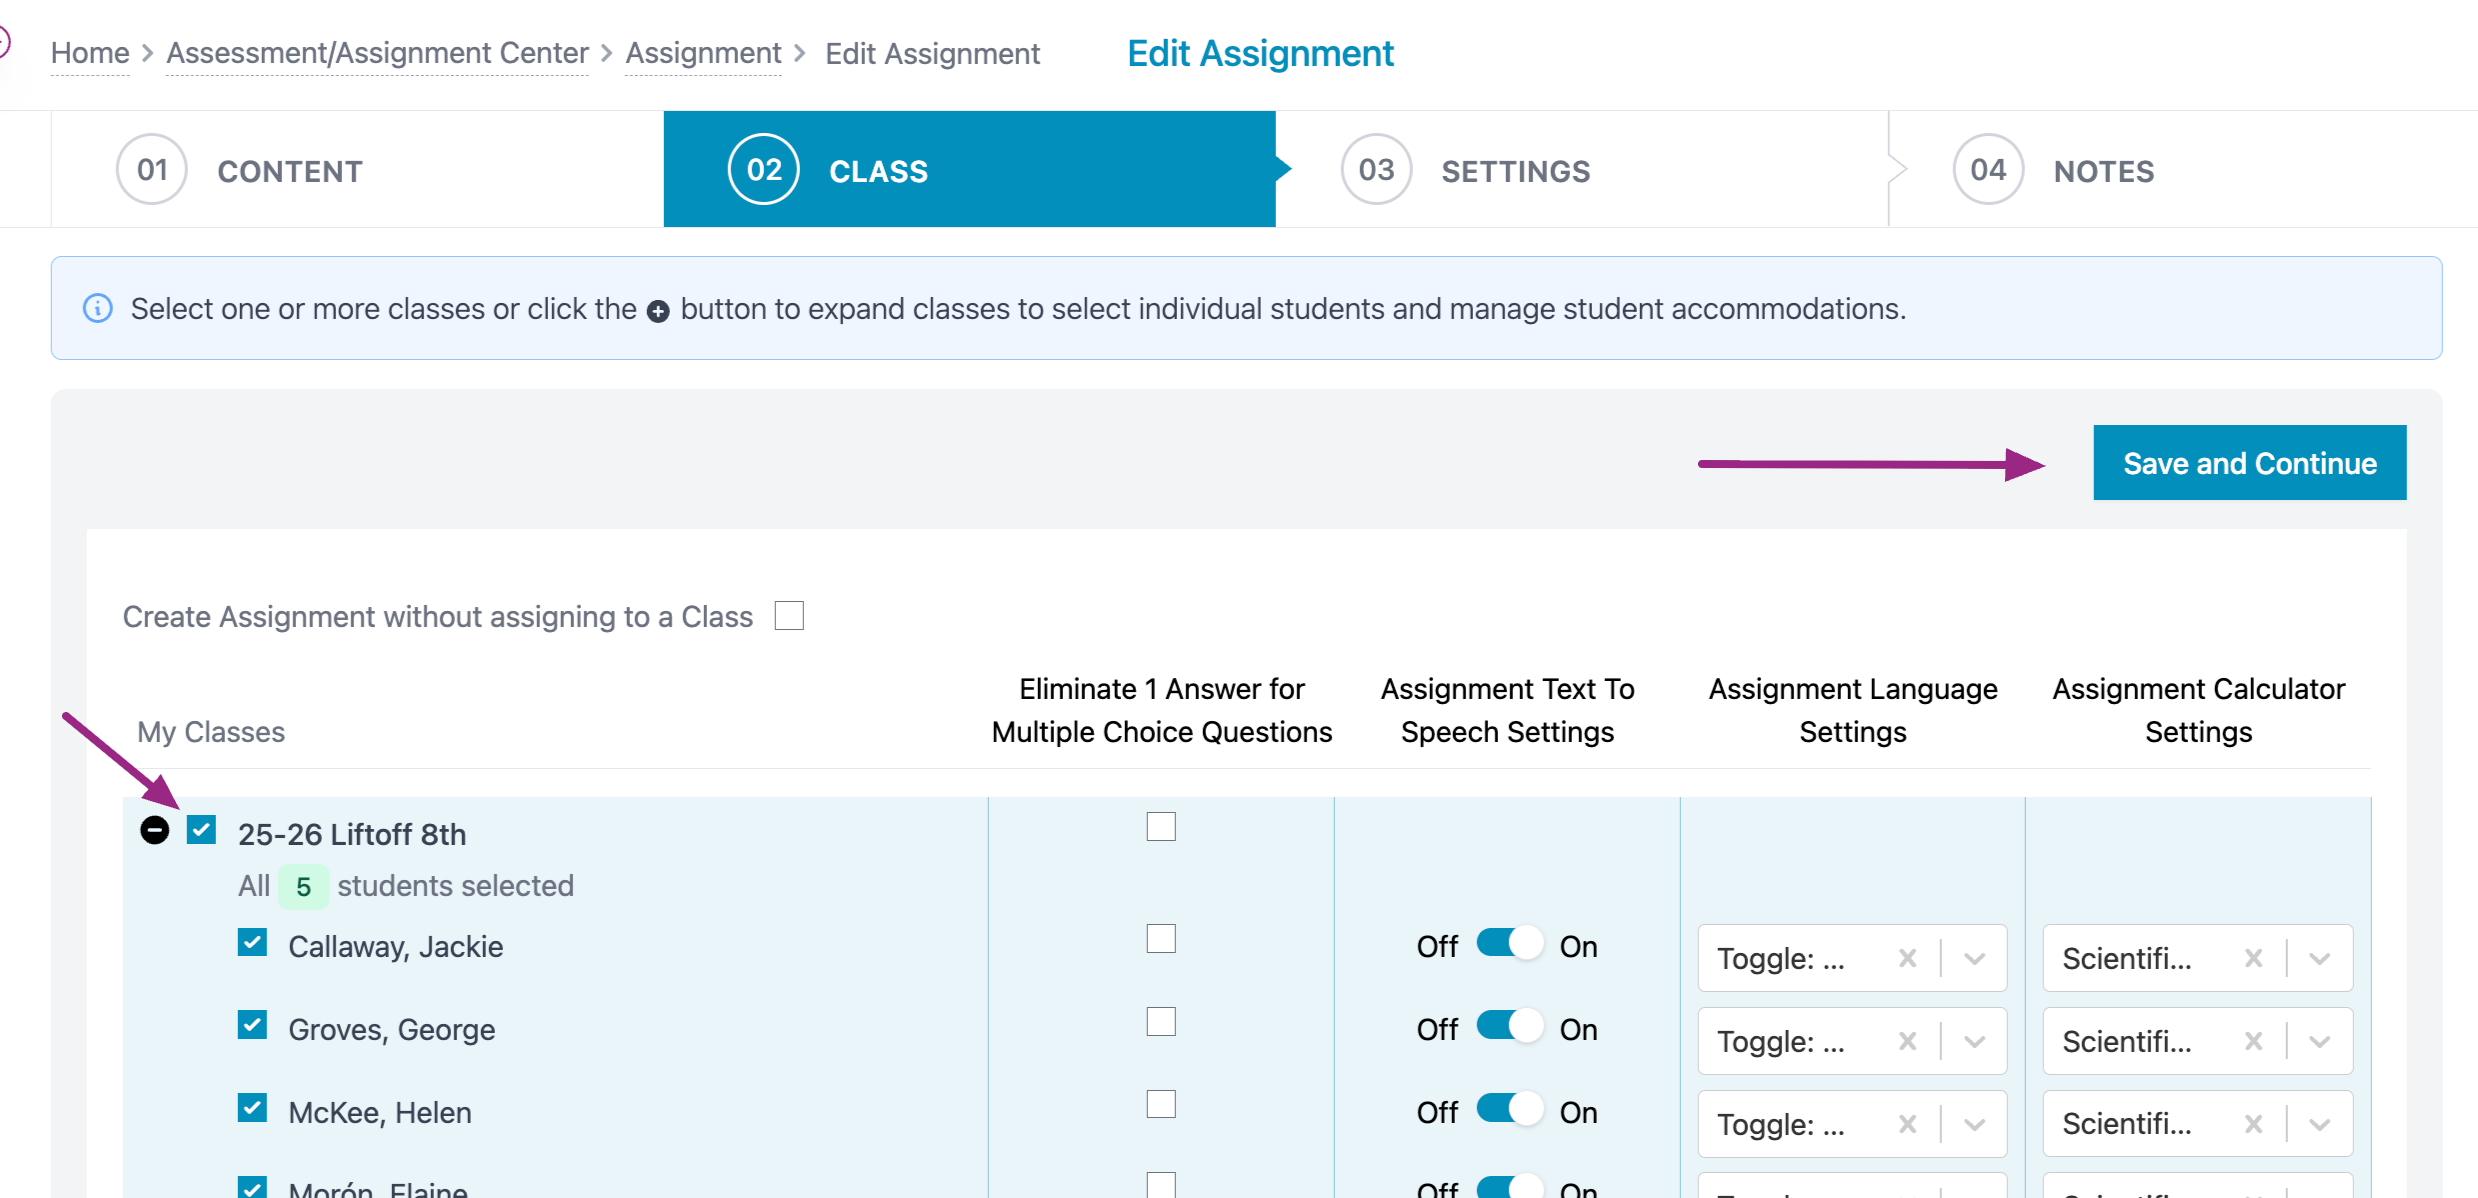Check Create Assignment without assigning to Class

(x=789, y=616)
